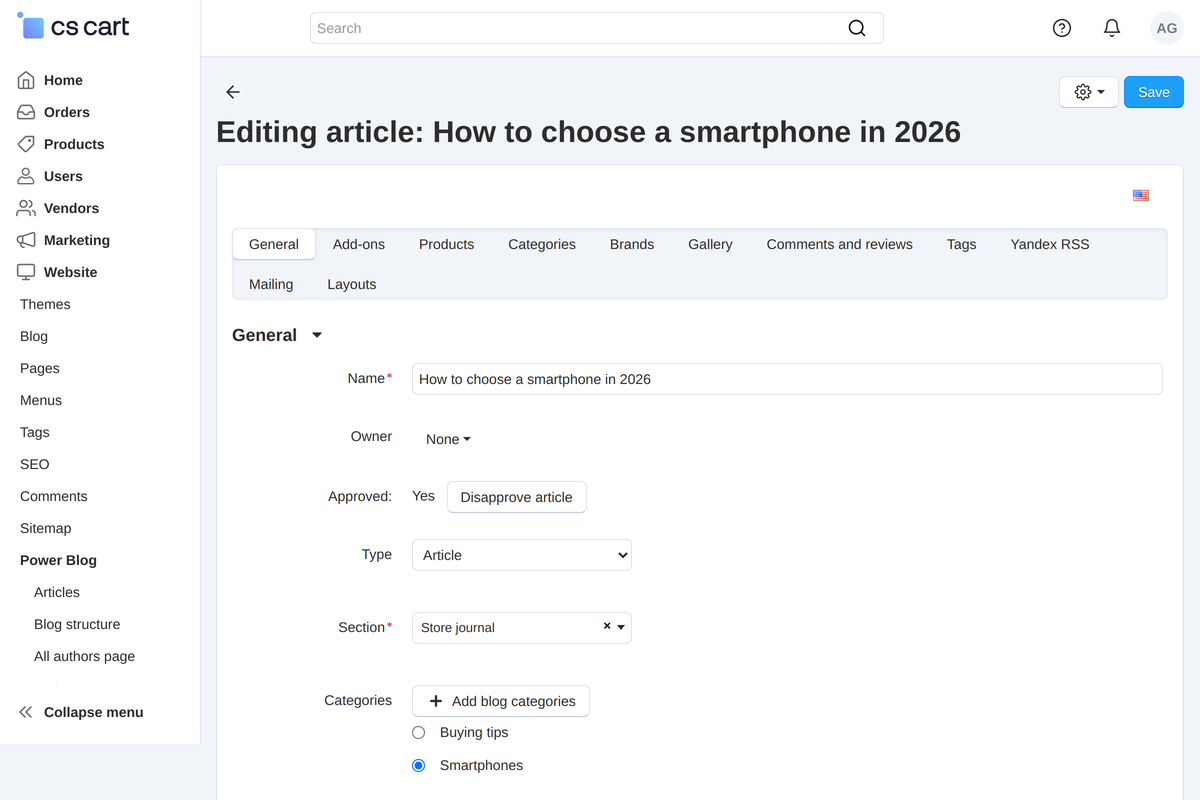This screenshot has width=1200, height=800.
Task: Click the Website monitor icon
Action: click(x=26, y=272)
